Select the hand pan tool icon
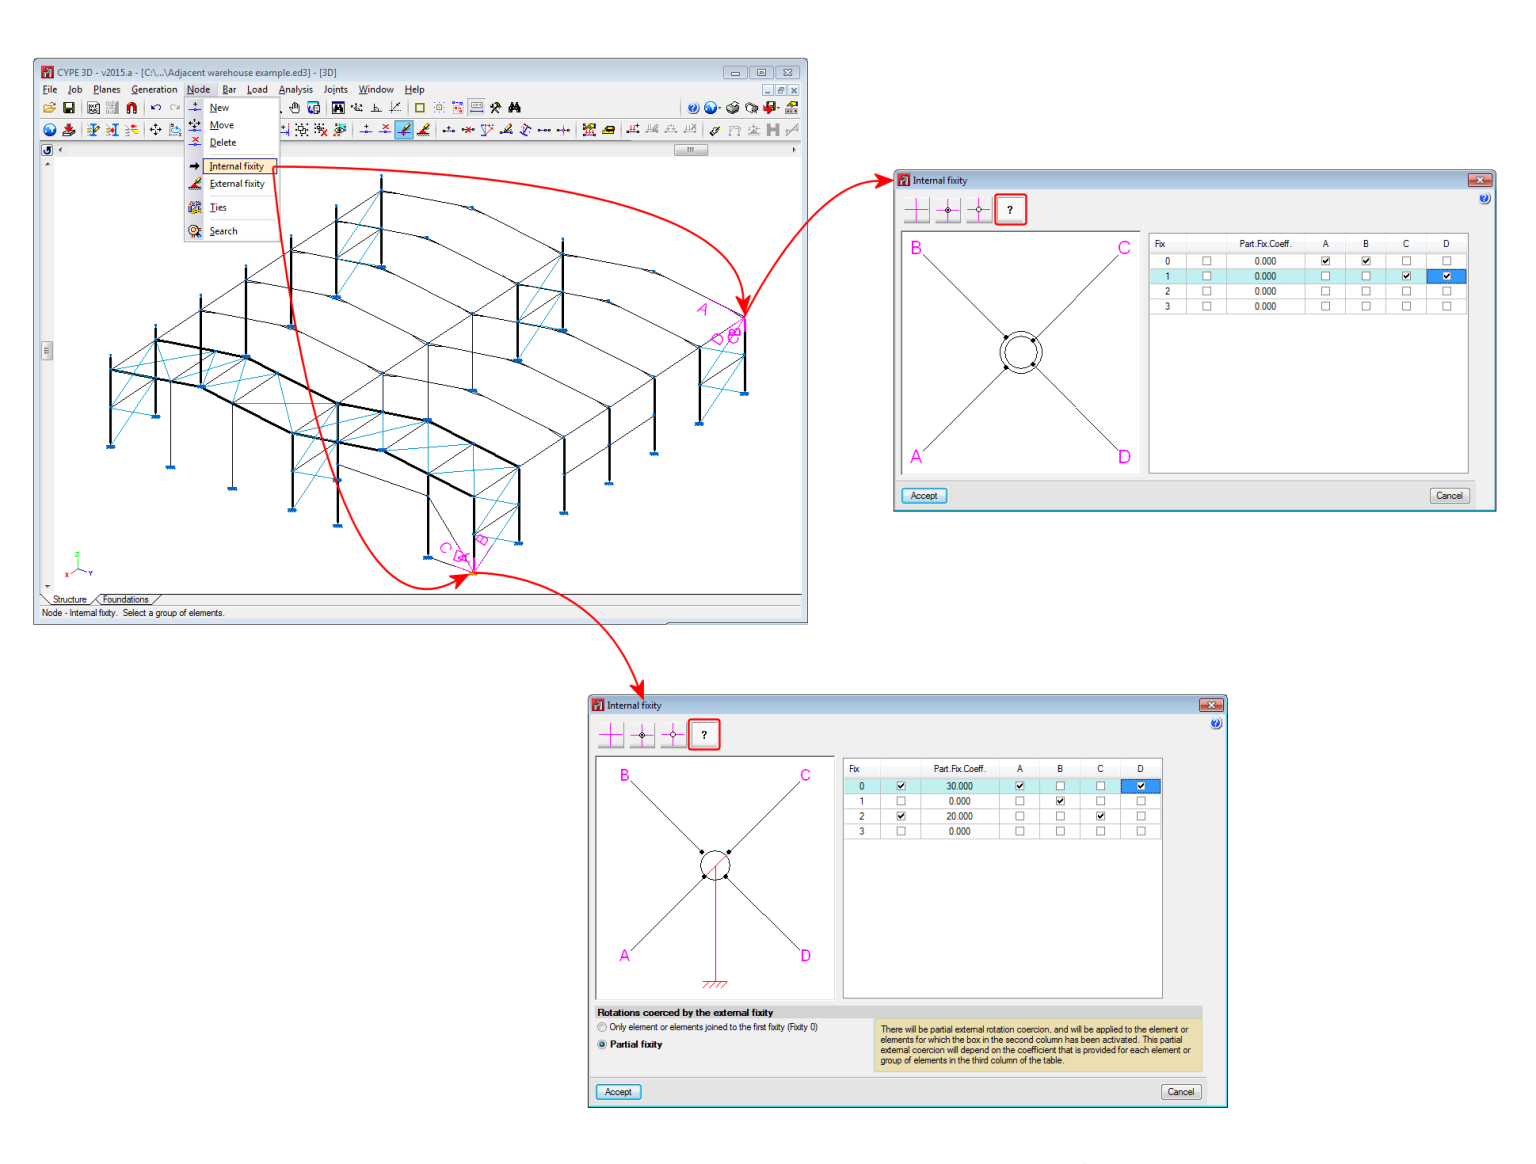 [x=295, y=107]
